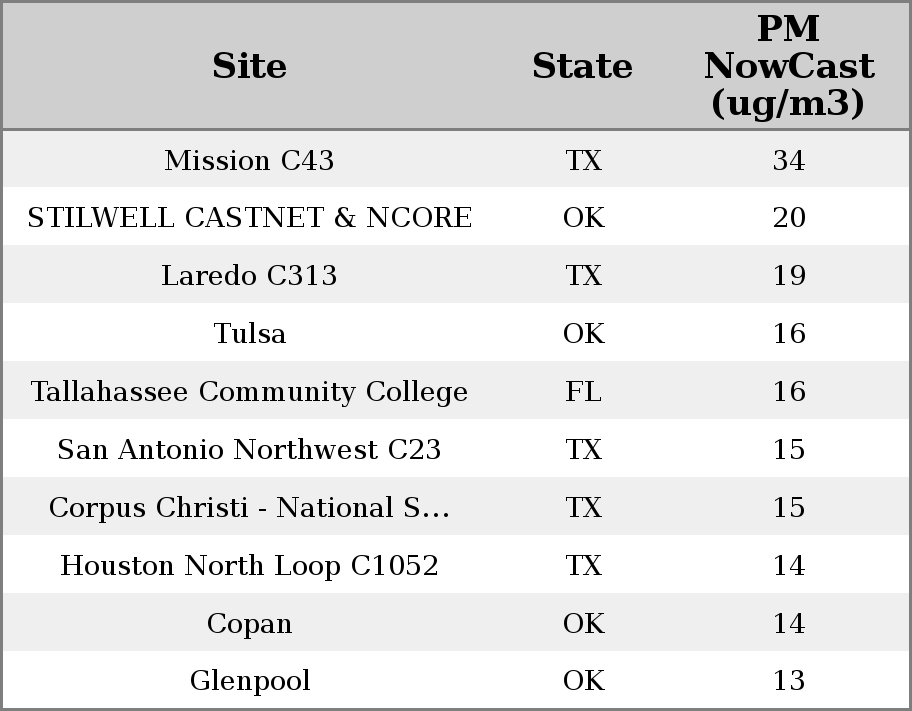Select the PM value 19 cell
912x711 pixels.
click(x=788, y=276)
